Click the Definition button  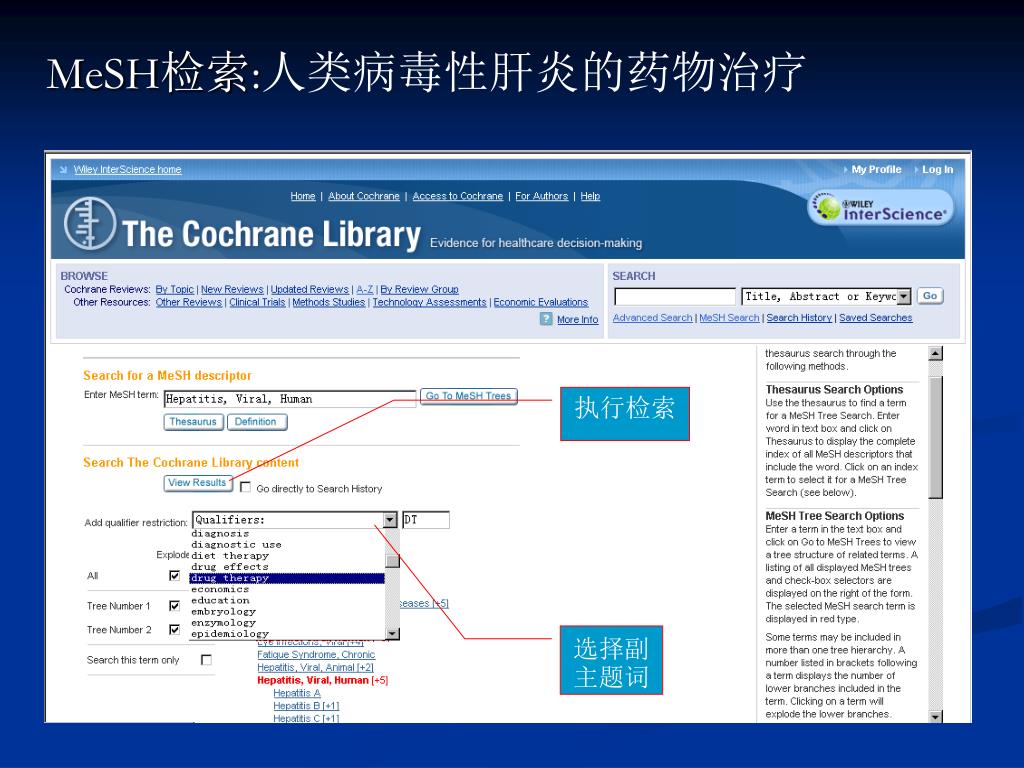click(x=255, y=422)
